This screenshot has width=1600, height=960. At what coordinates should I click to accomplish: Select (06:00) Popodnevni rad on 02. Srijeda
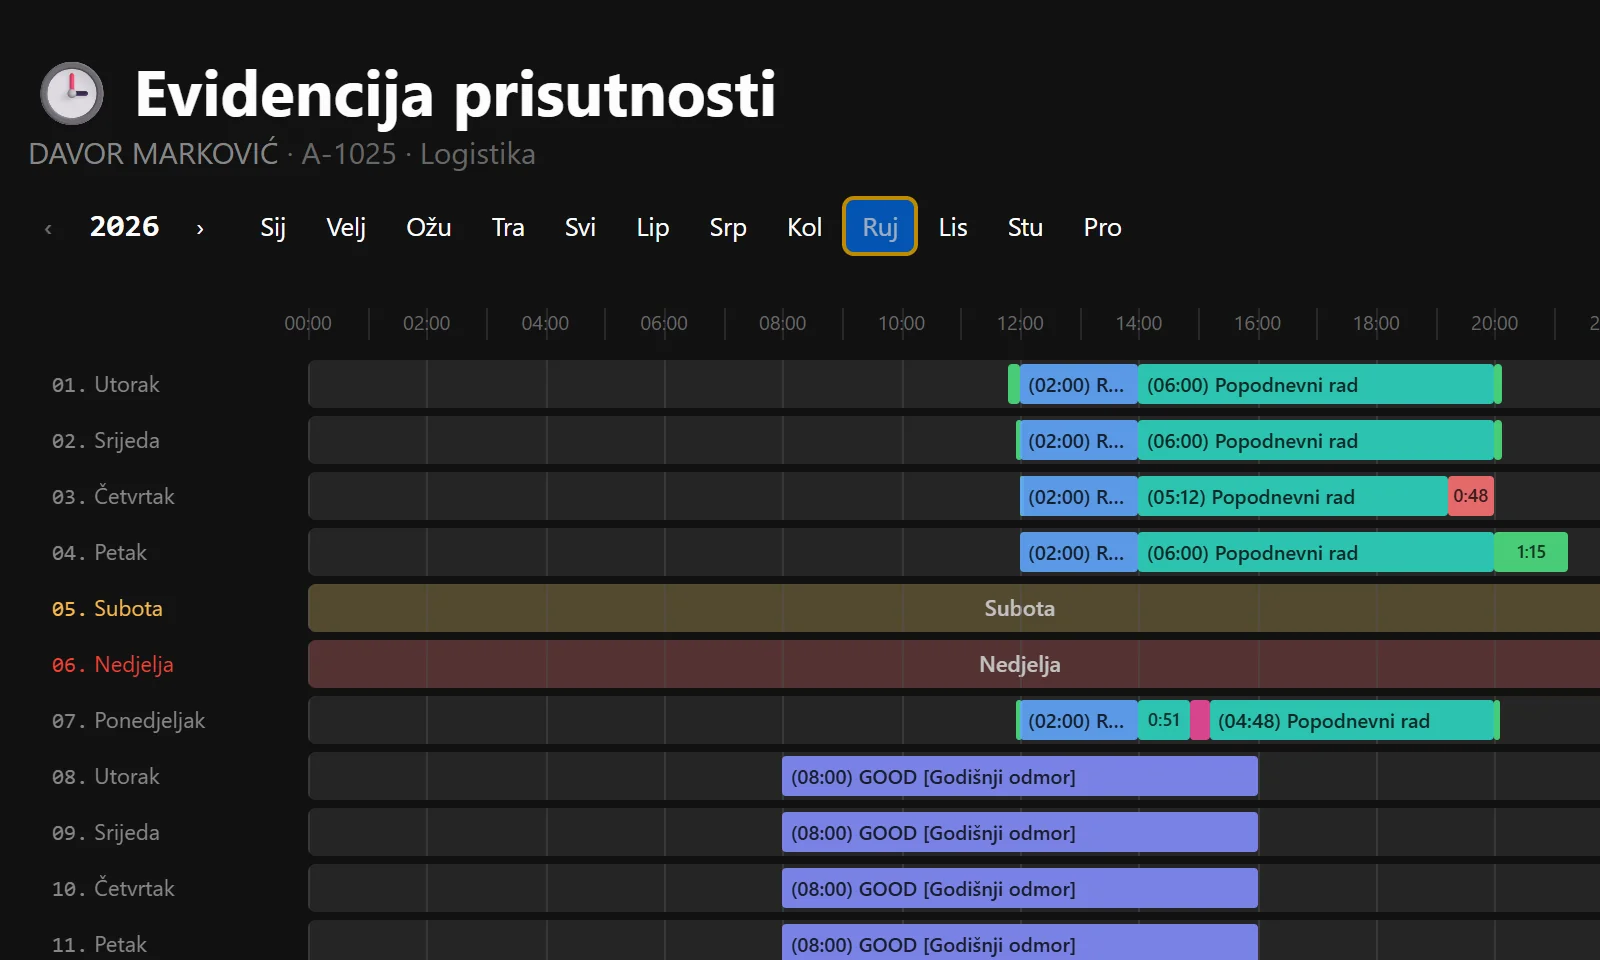1316,441
